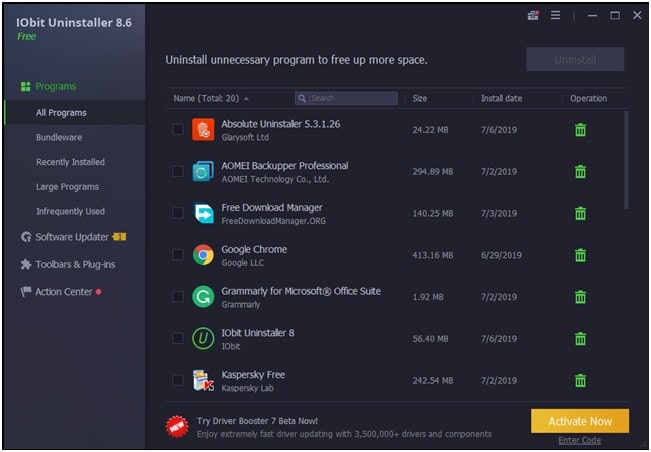Viewport: 651px width, 452px height.
Task: Click trash icon for Free Download Manager
Action: (x=580, y=213)
